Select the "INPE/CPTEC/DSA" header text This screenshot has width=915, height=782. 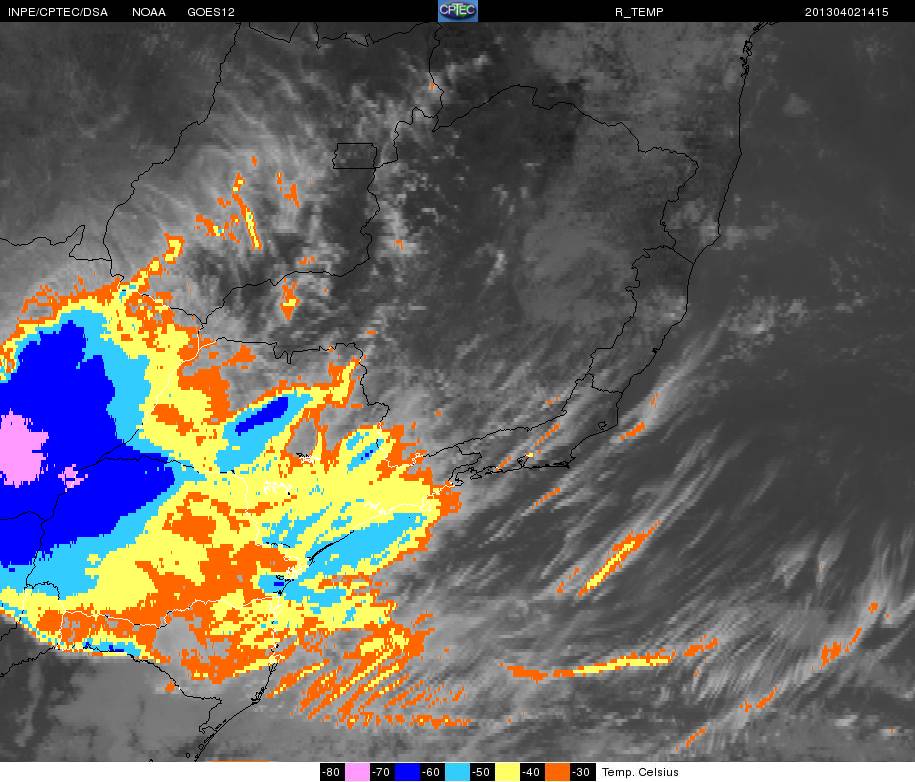point(58,12)
